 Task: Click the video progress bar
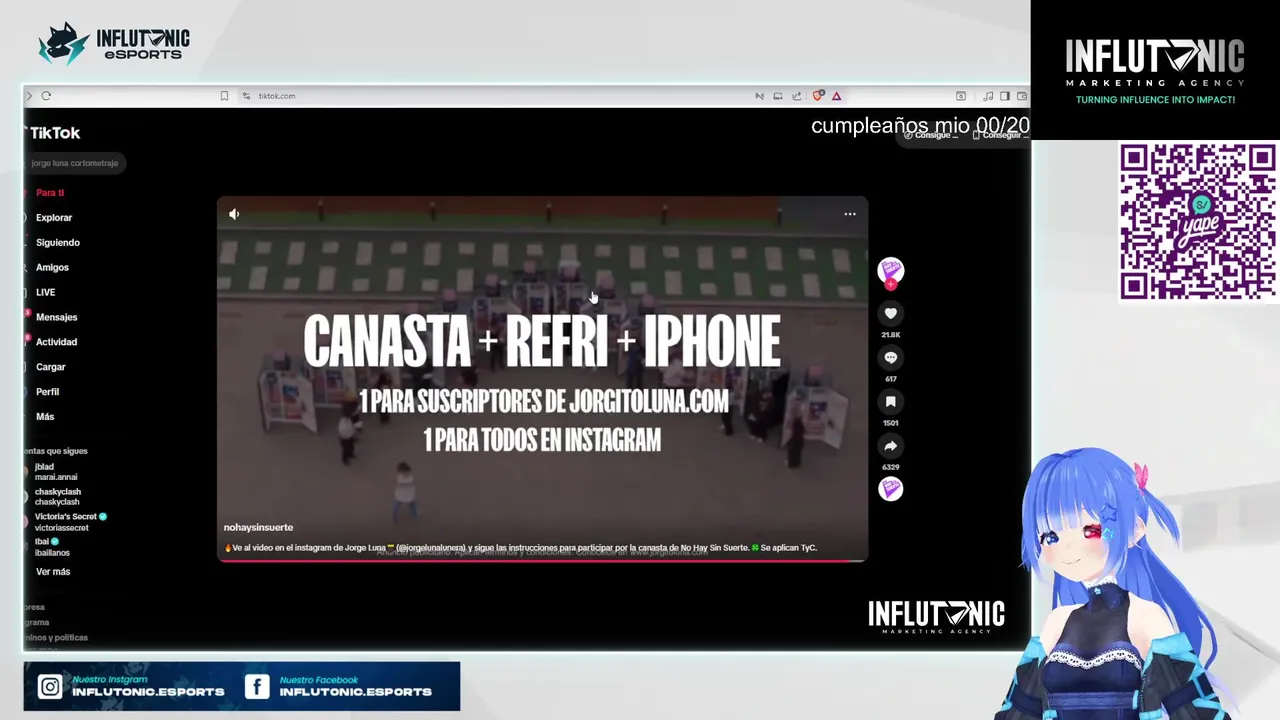[x=542, y=561]
